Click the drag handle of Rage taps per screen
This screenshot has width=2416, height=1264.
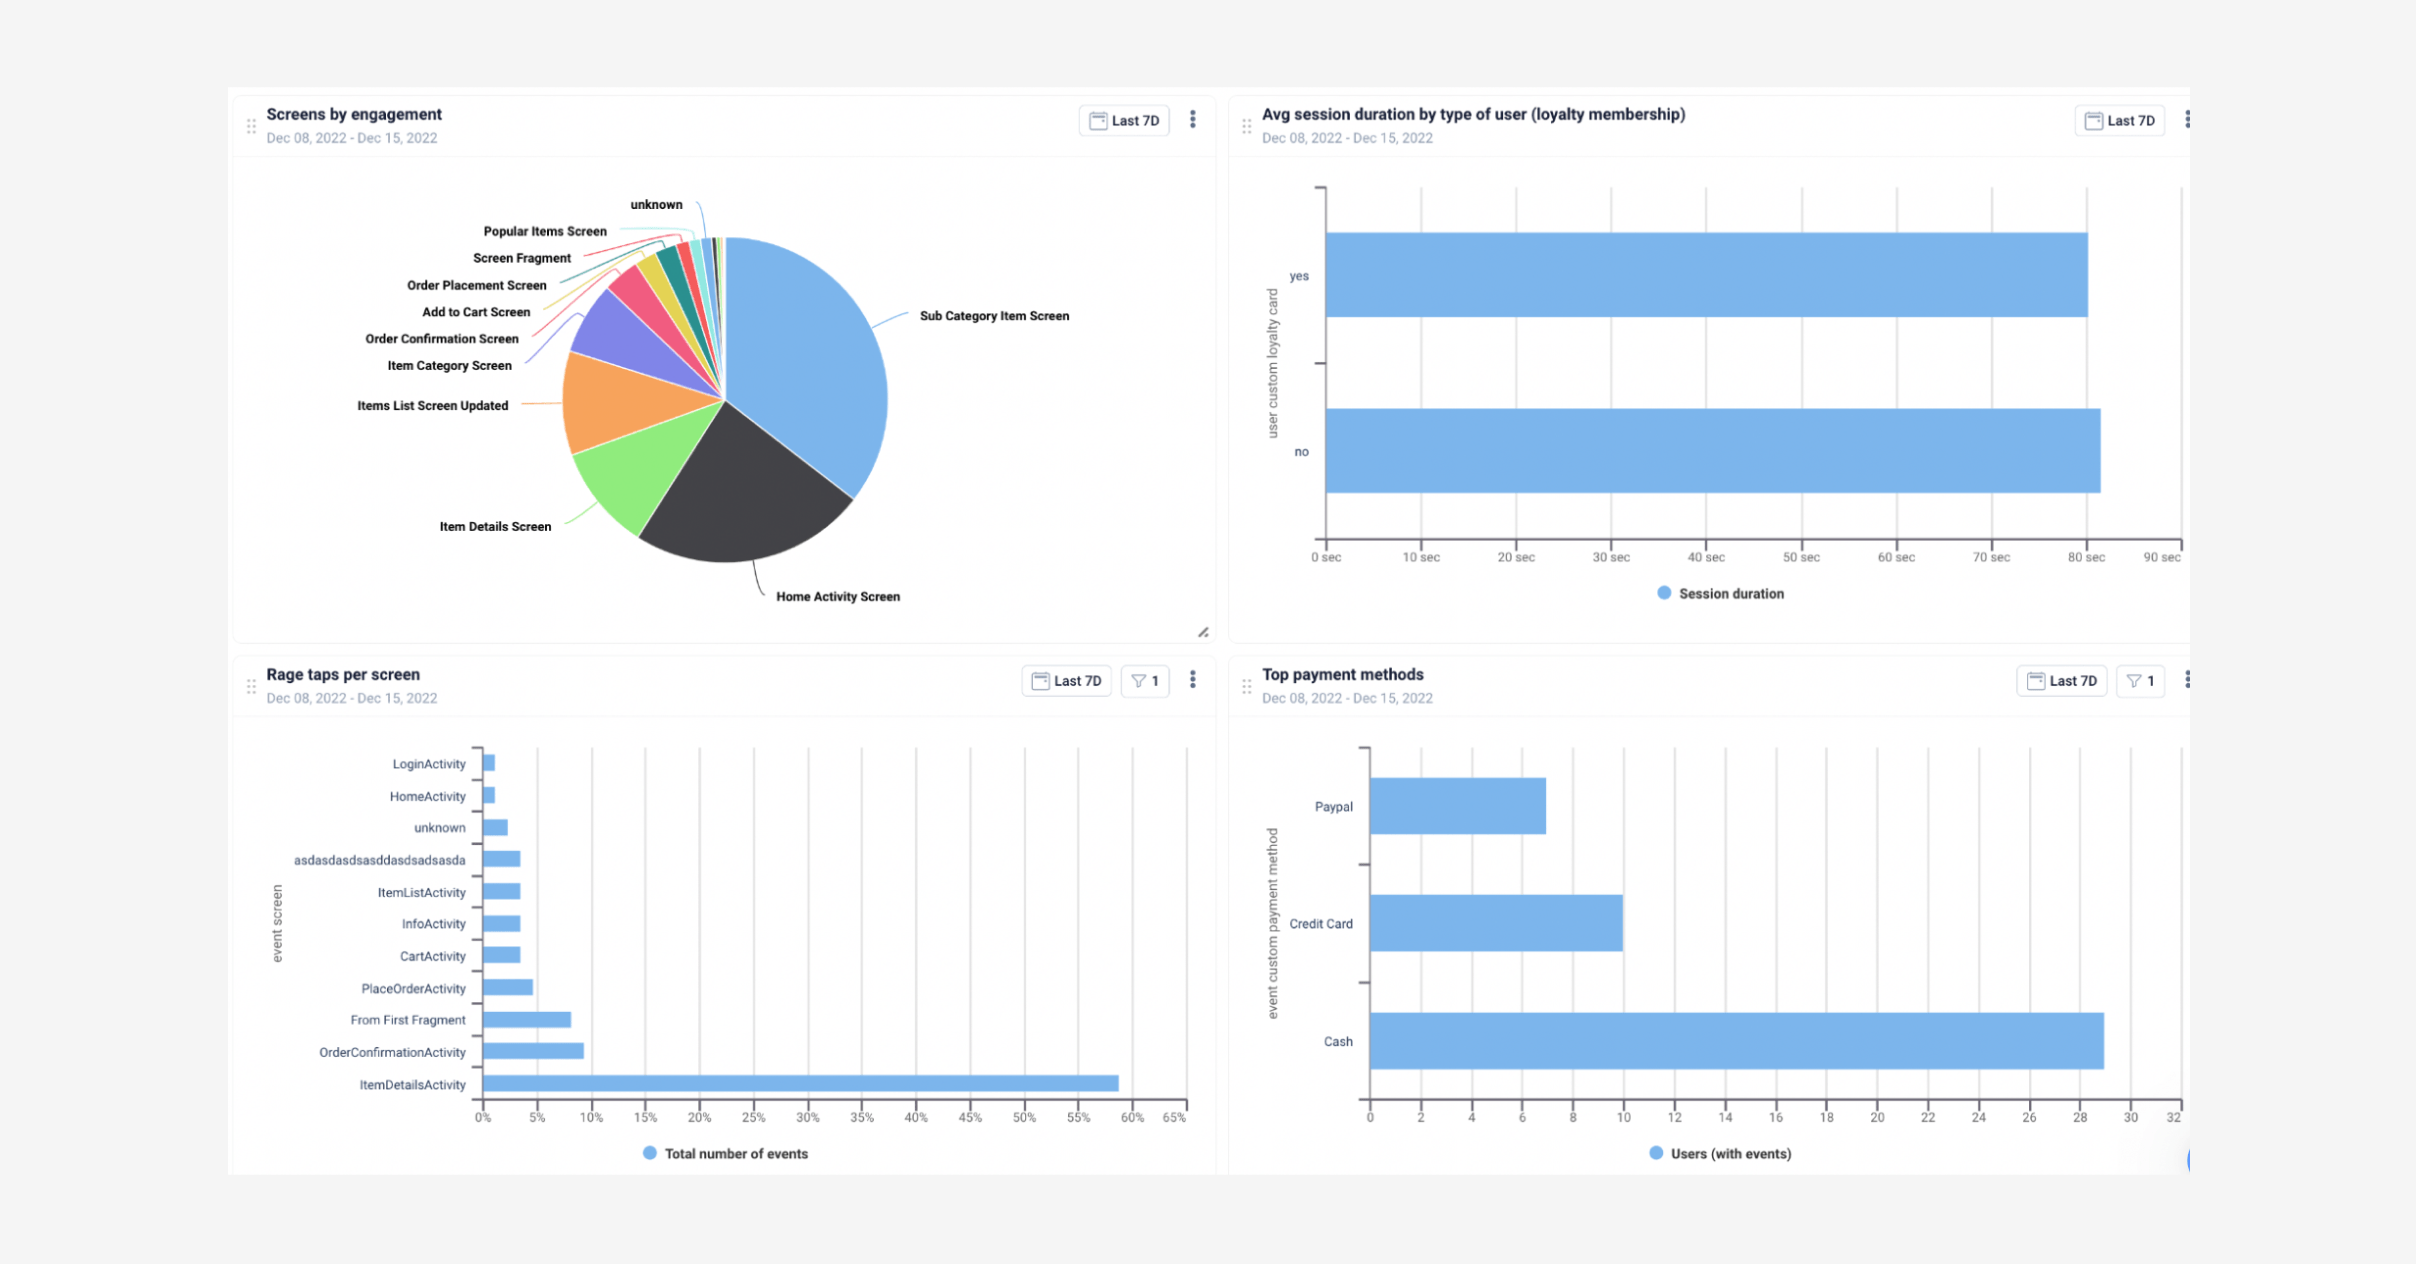[250, 685]
